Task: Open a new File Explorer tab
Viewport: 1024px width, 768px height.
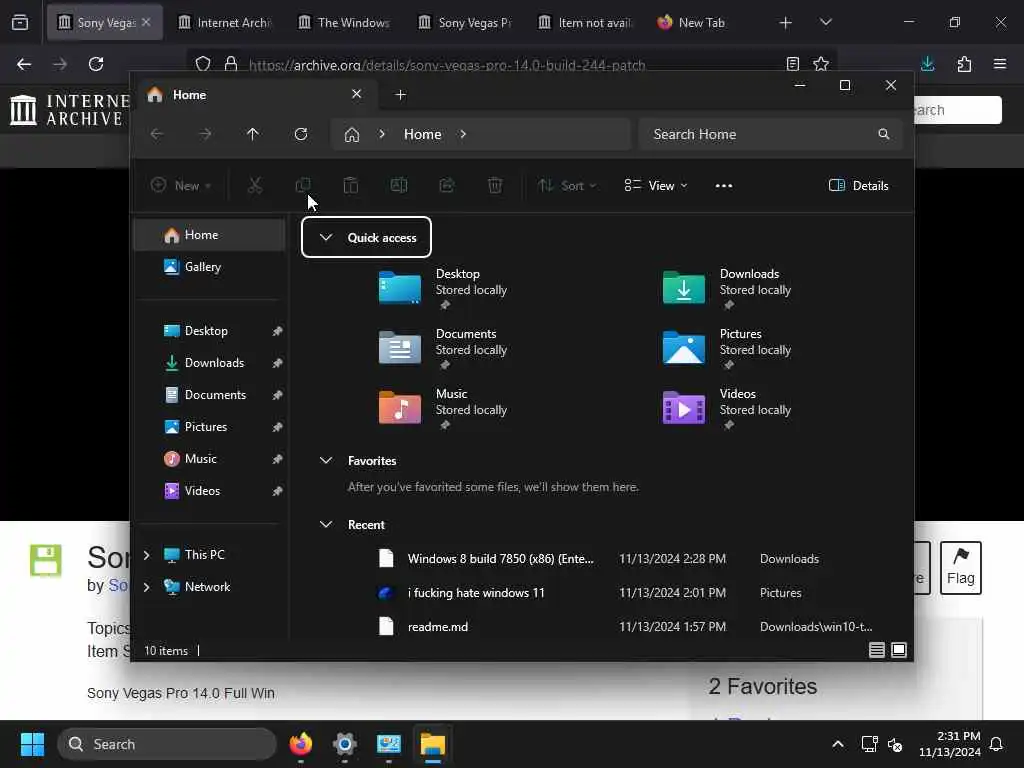Action: coord(400,95)
